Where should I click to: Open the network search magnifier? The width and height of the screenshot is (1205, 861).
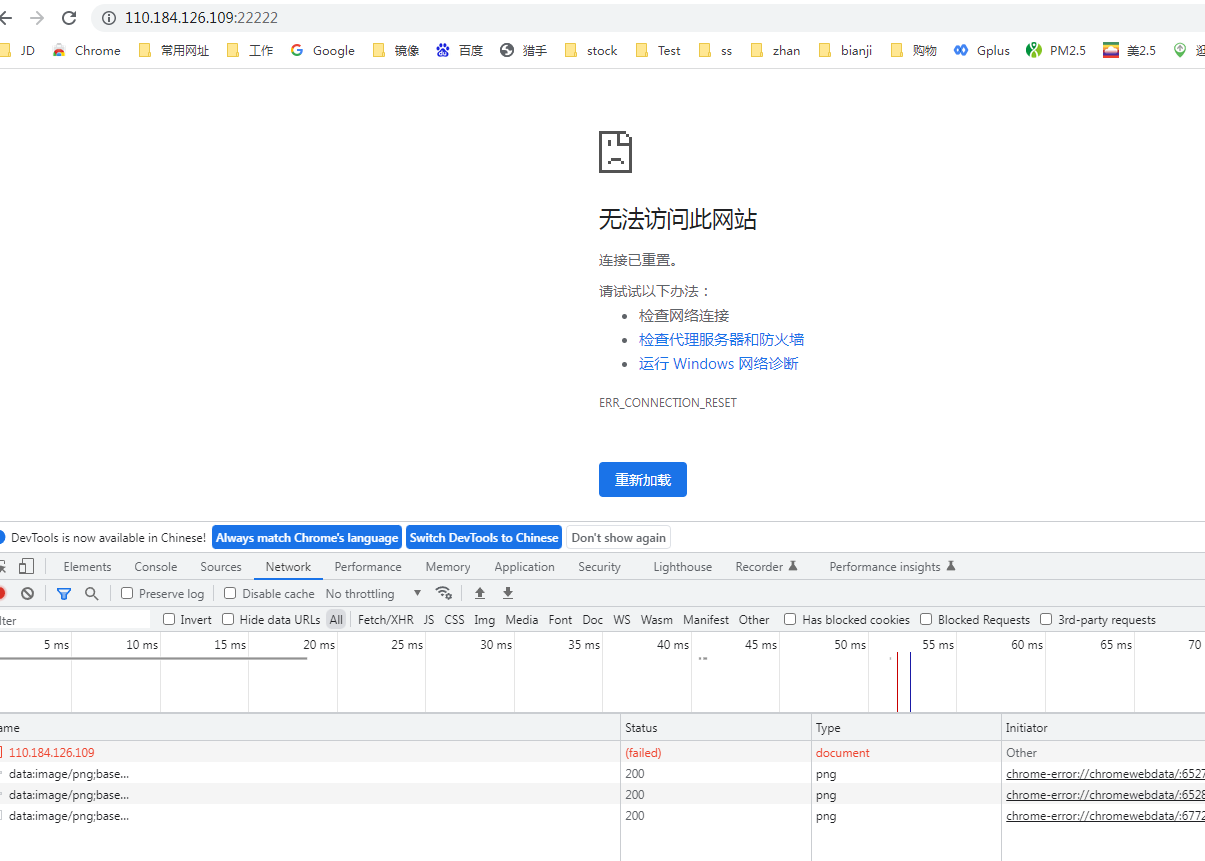[92, 593]
